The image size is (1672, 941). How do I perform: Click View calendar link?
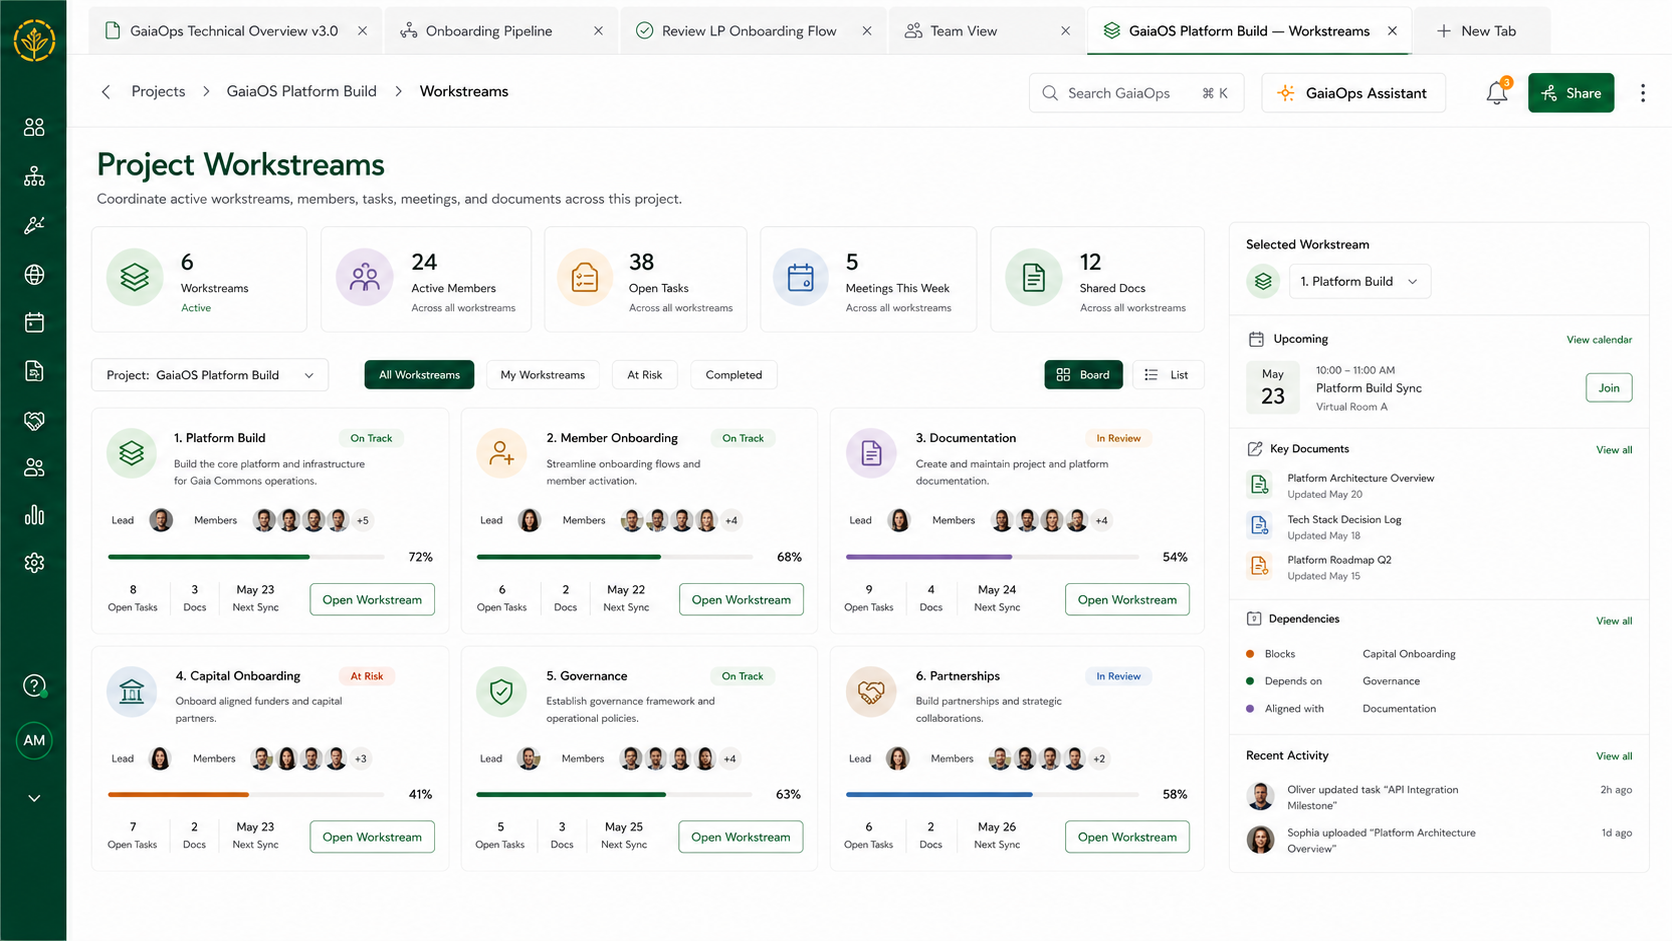coord(1599,340)
